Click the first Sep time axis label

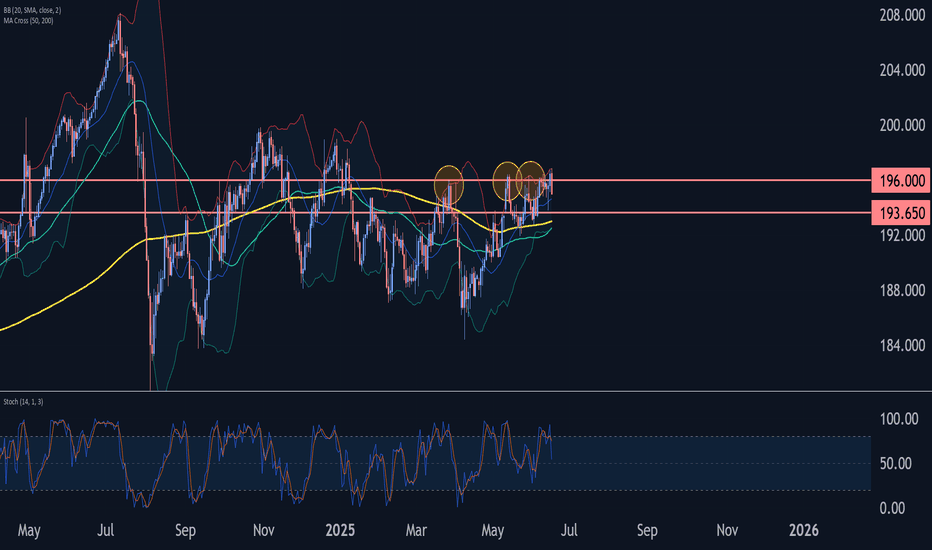185,530
